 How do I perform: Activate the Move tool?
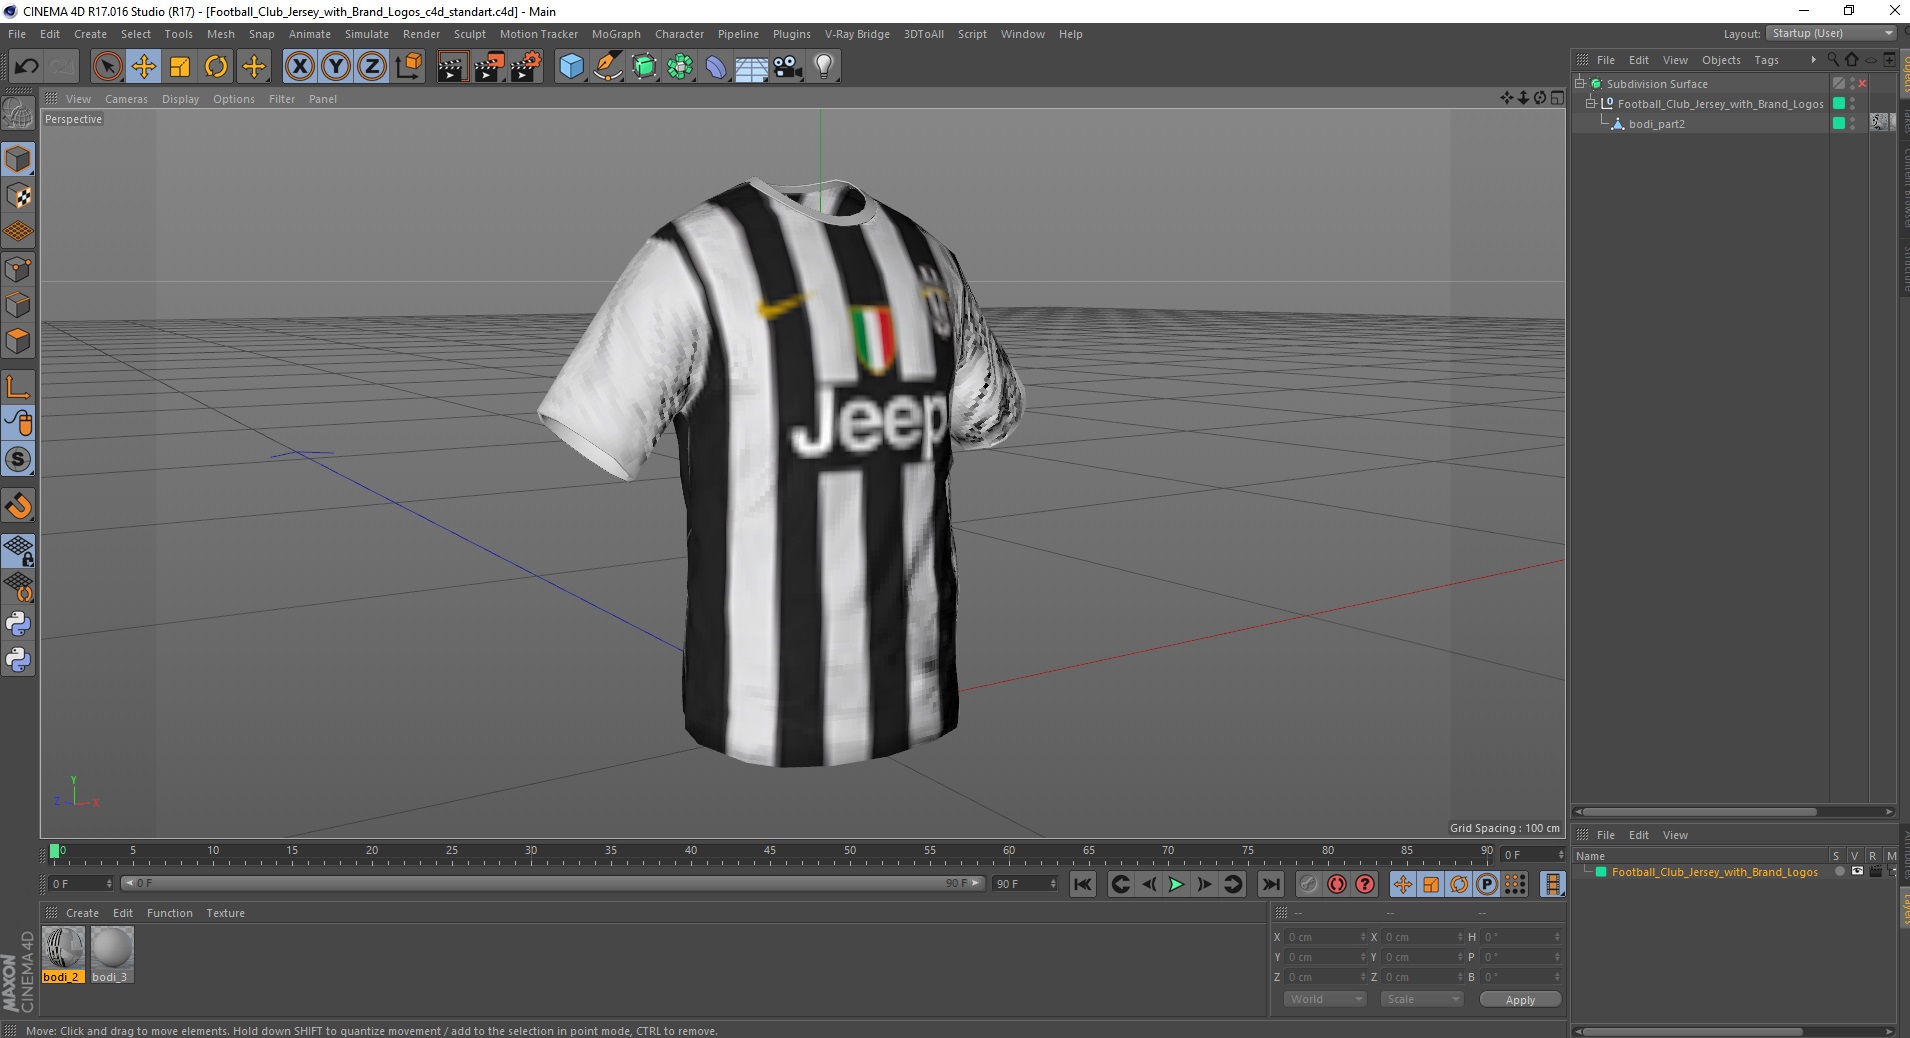coord(144,67)
